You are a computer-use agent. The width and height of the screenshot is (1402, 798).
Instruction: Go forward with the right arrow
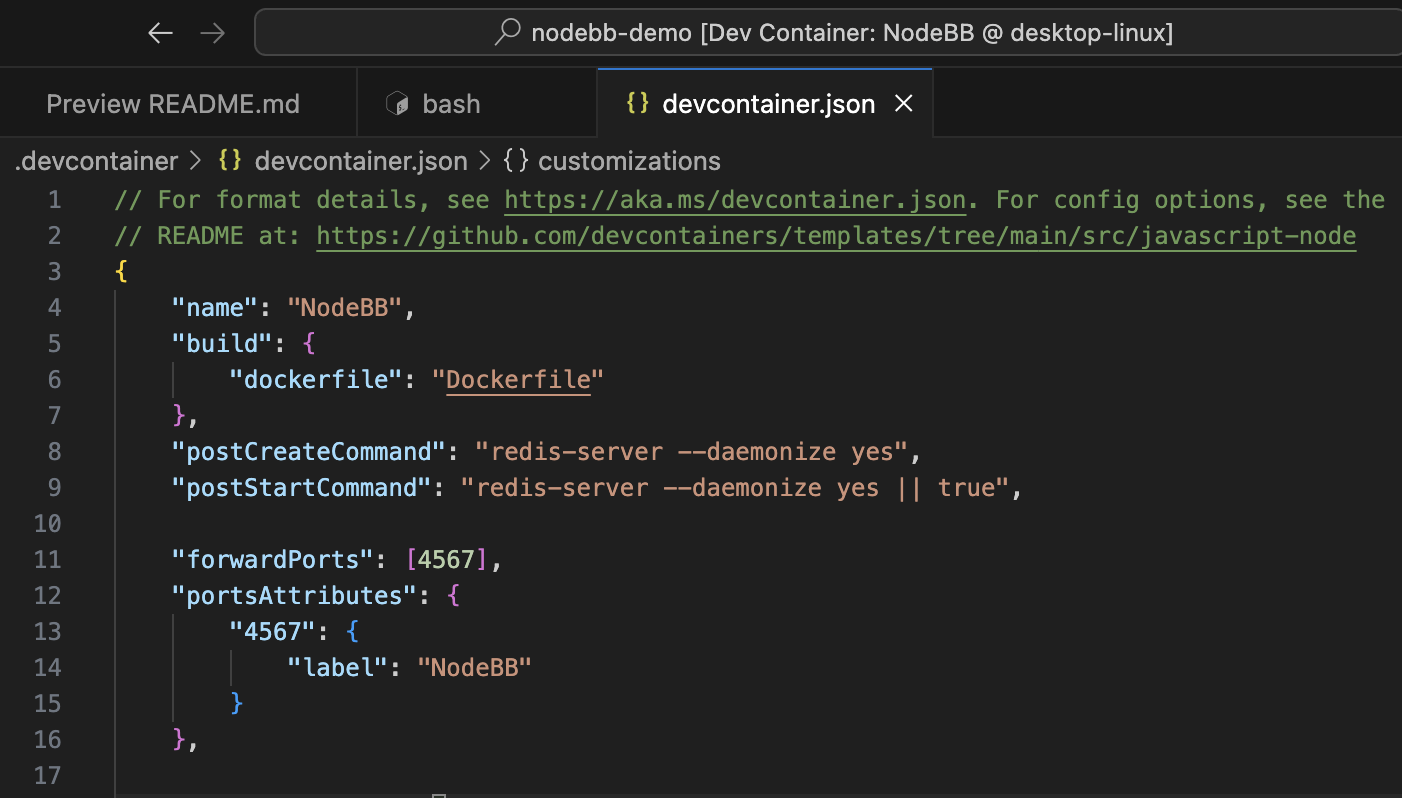tap(213, 33)
